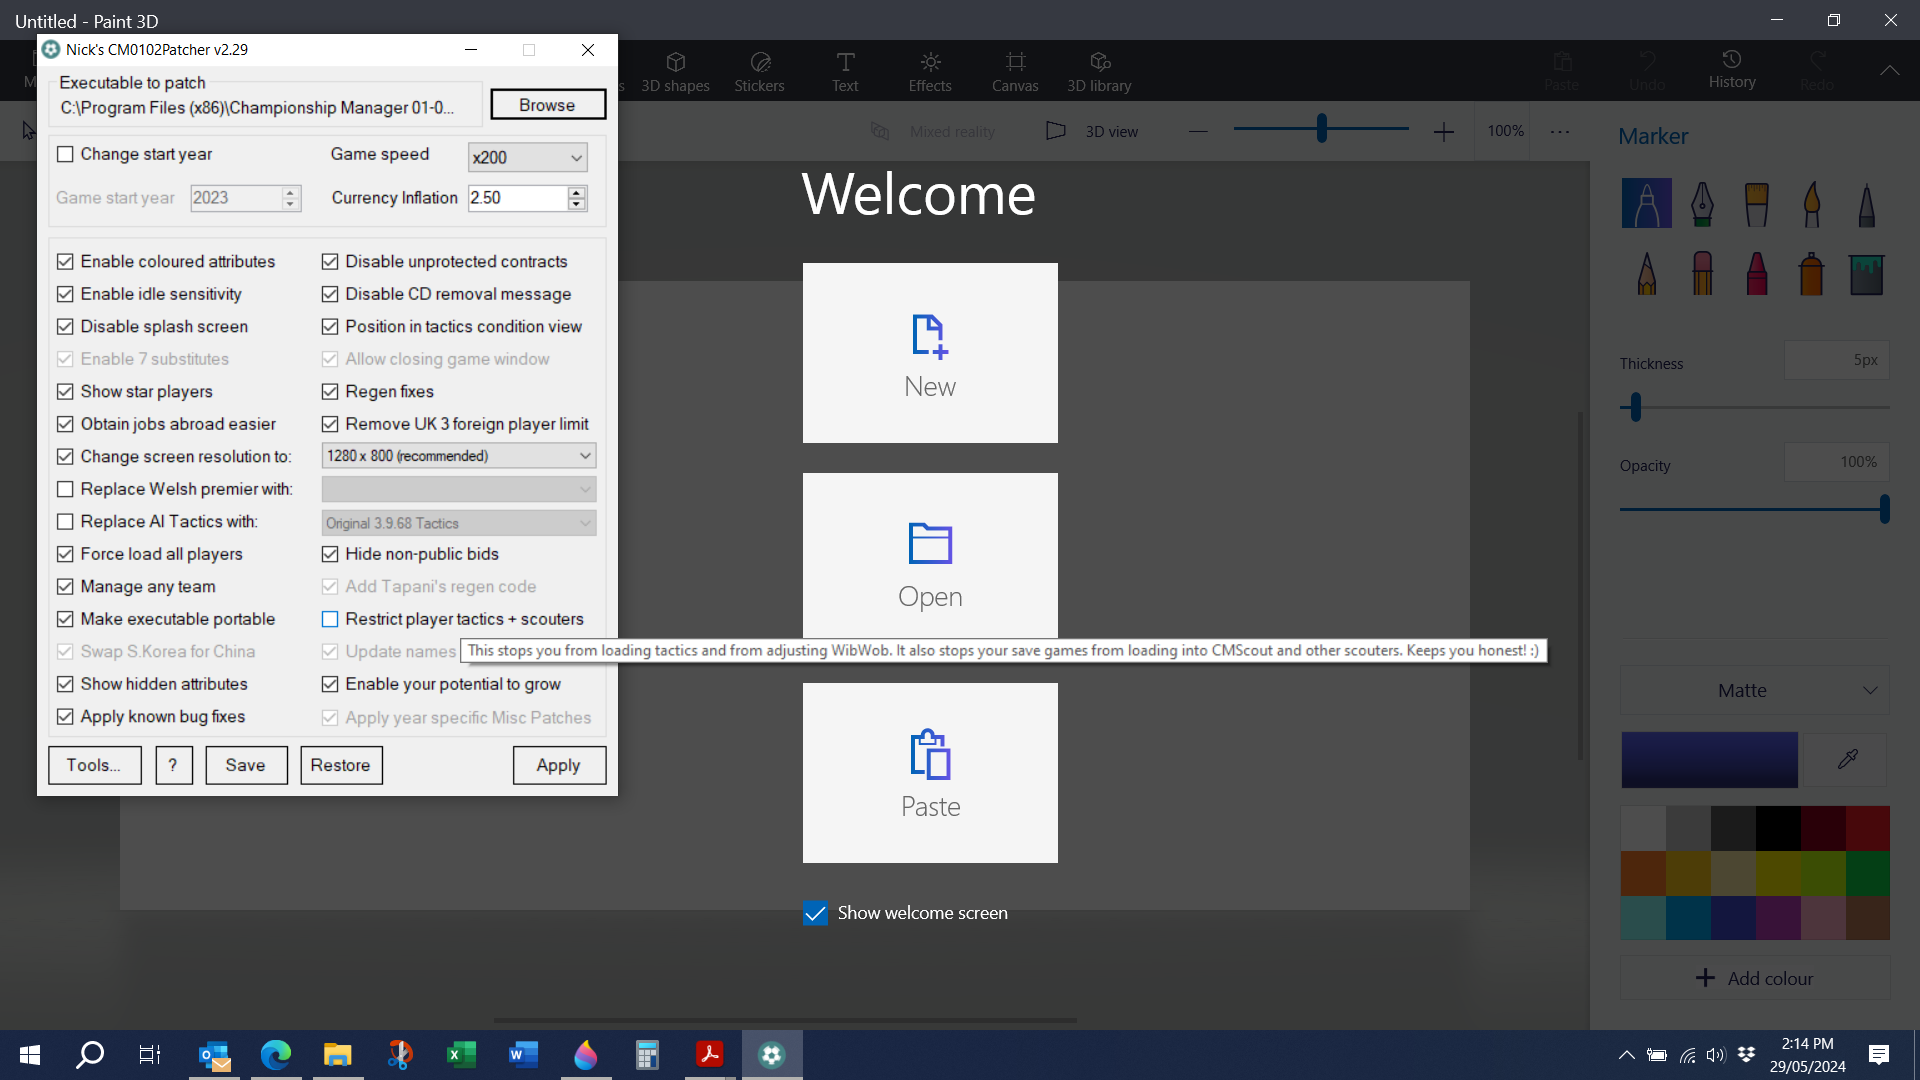Image resolution: width=1920 pixels, height=1080 pixels.
Task: Click the Restore button
Action: click(341, 765)
